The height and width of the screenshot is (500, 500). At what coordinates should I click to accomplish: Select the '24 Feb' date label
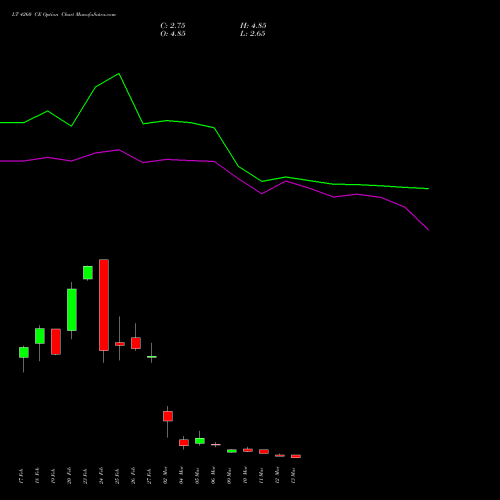[101, 476]
